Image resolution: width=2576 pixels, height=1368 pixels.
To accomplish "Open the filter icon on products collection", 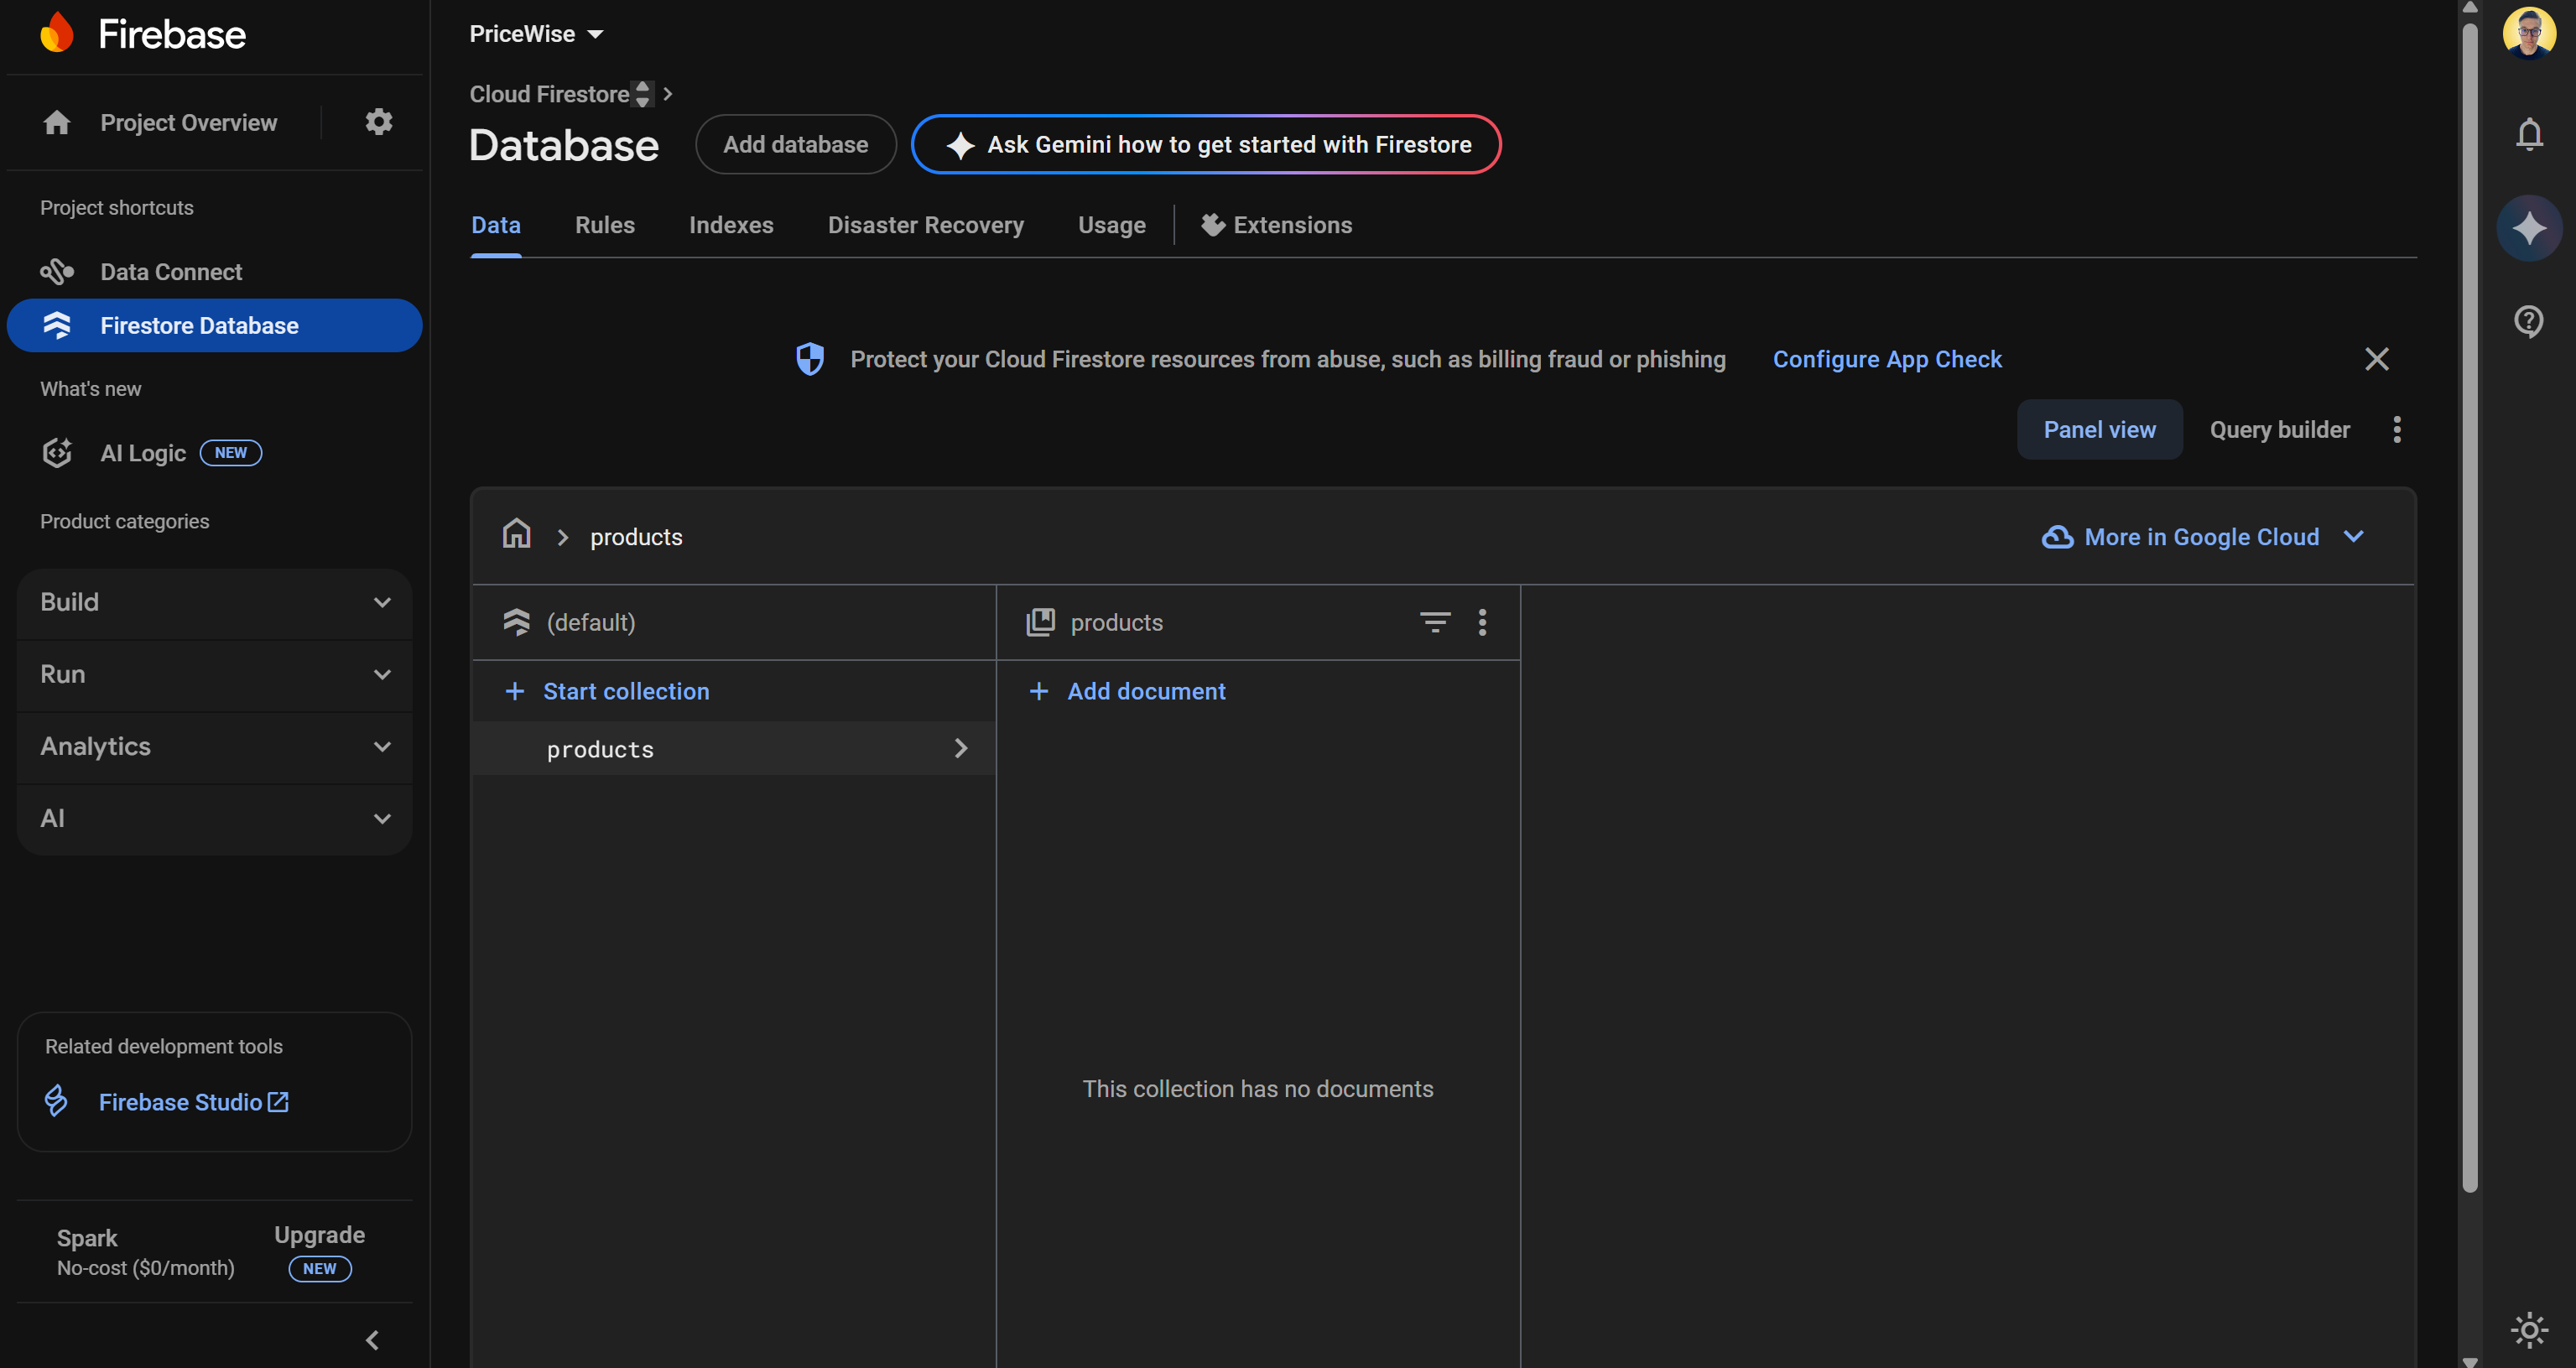I will coord(1435,621).
